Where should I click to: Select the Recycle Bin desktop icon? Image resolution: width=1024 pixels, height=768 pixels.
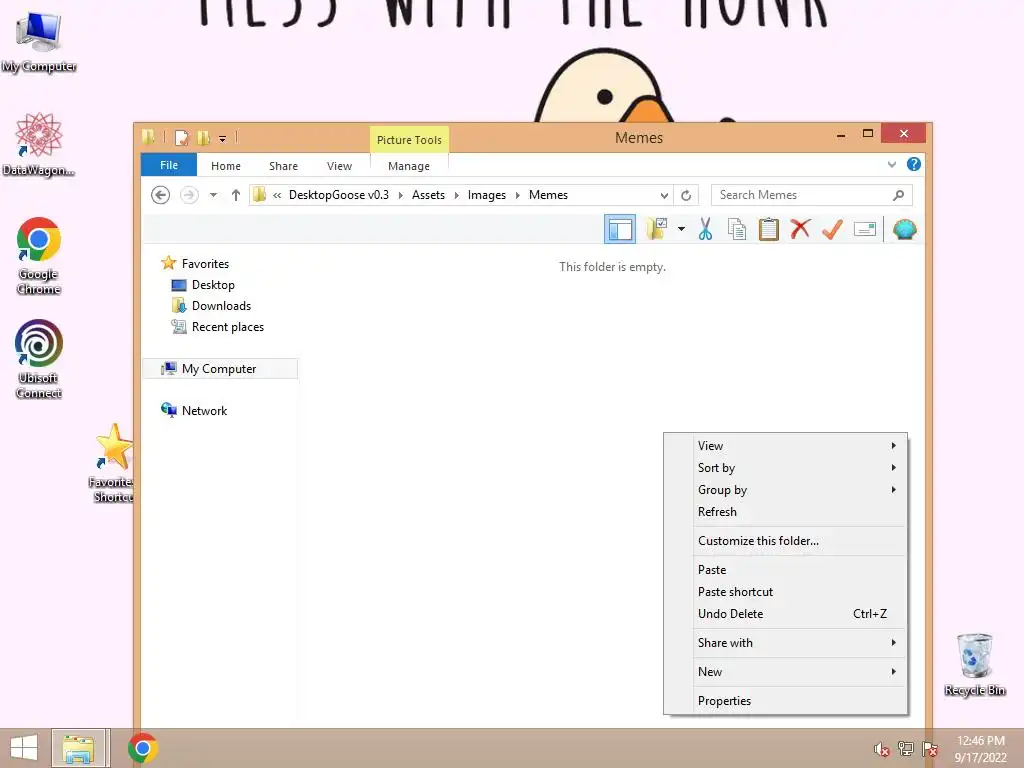pos(974,664)
